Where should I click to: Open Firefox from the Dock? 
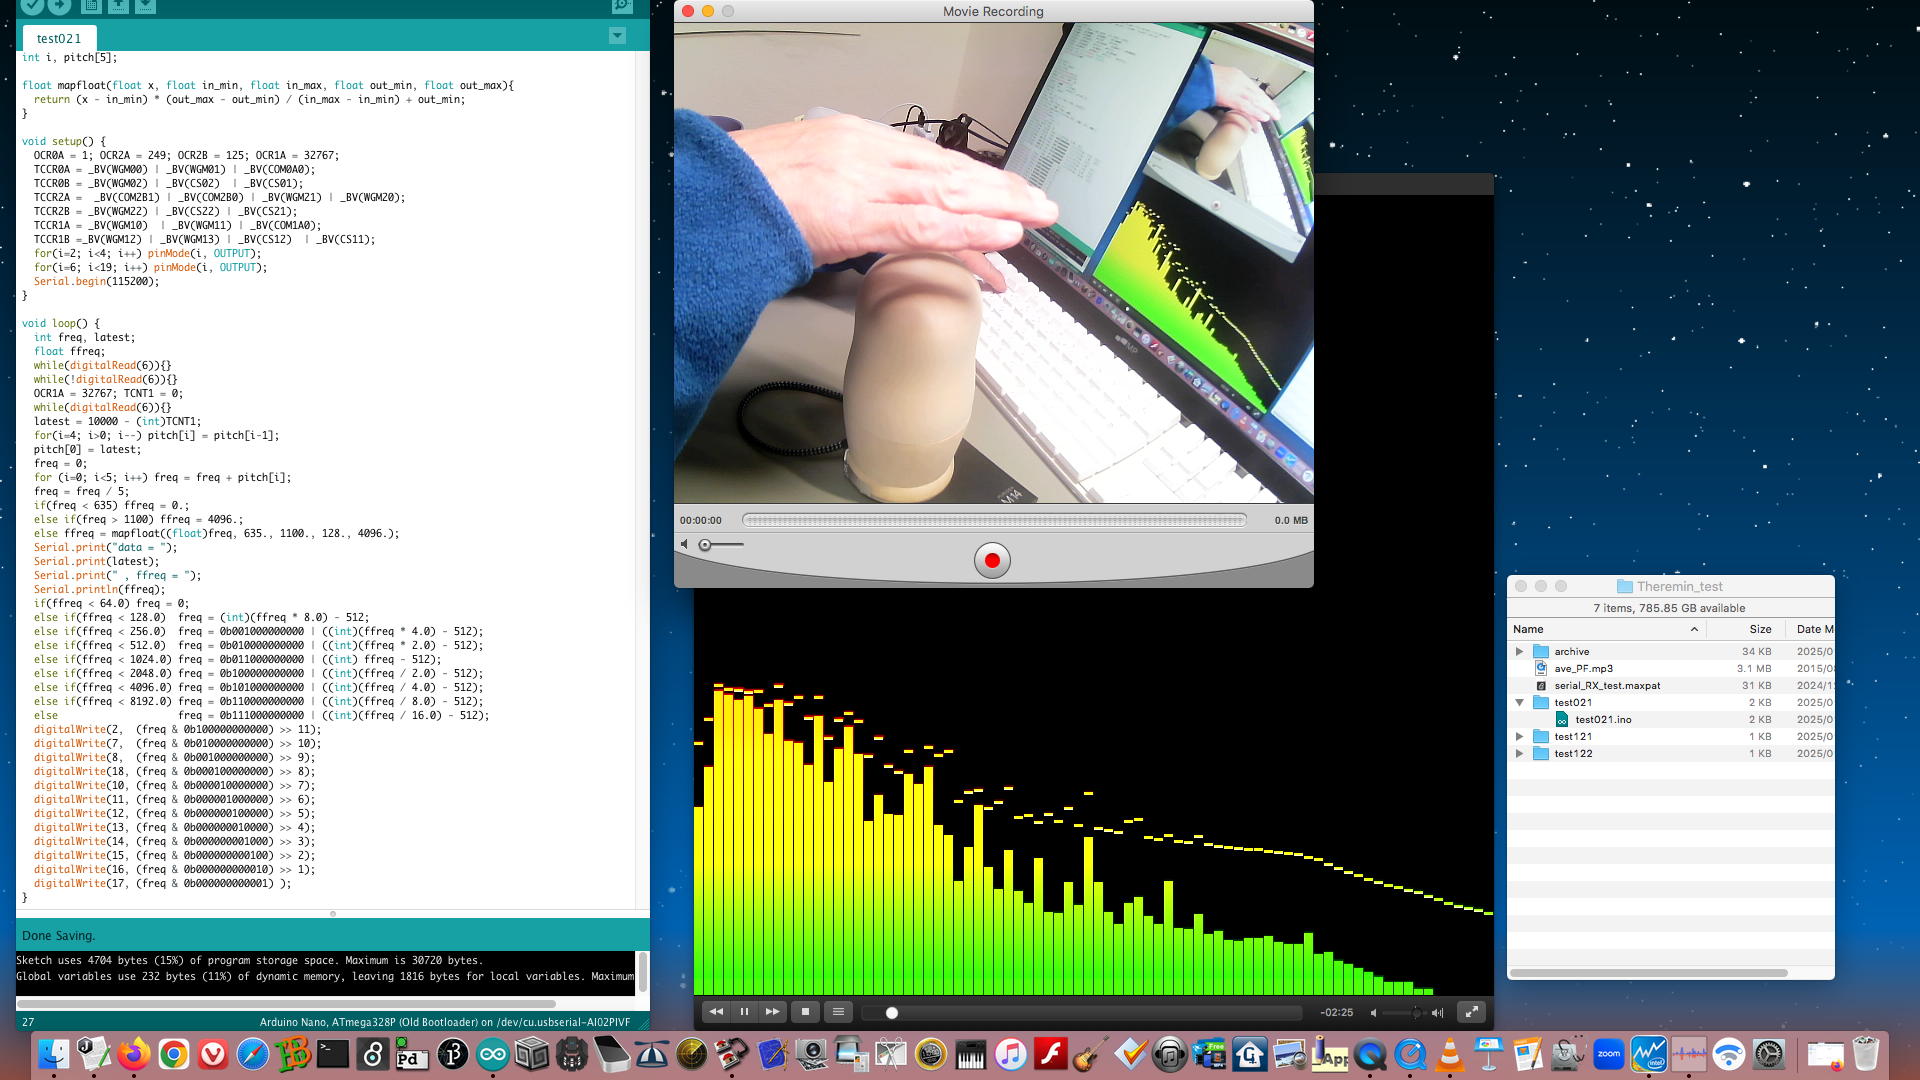(133, 1054)
